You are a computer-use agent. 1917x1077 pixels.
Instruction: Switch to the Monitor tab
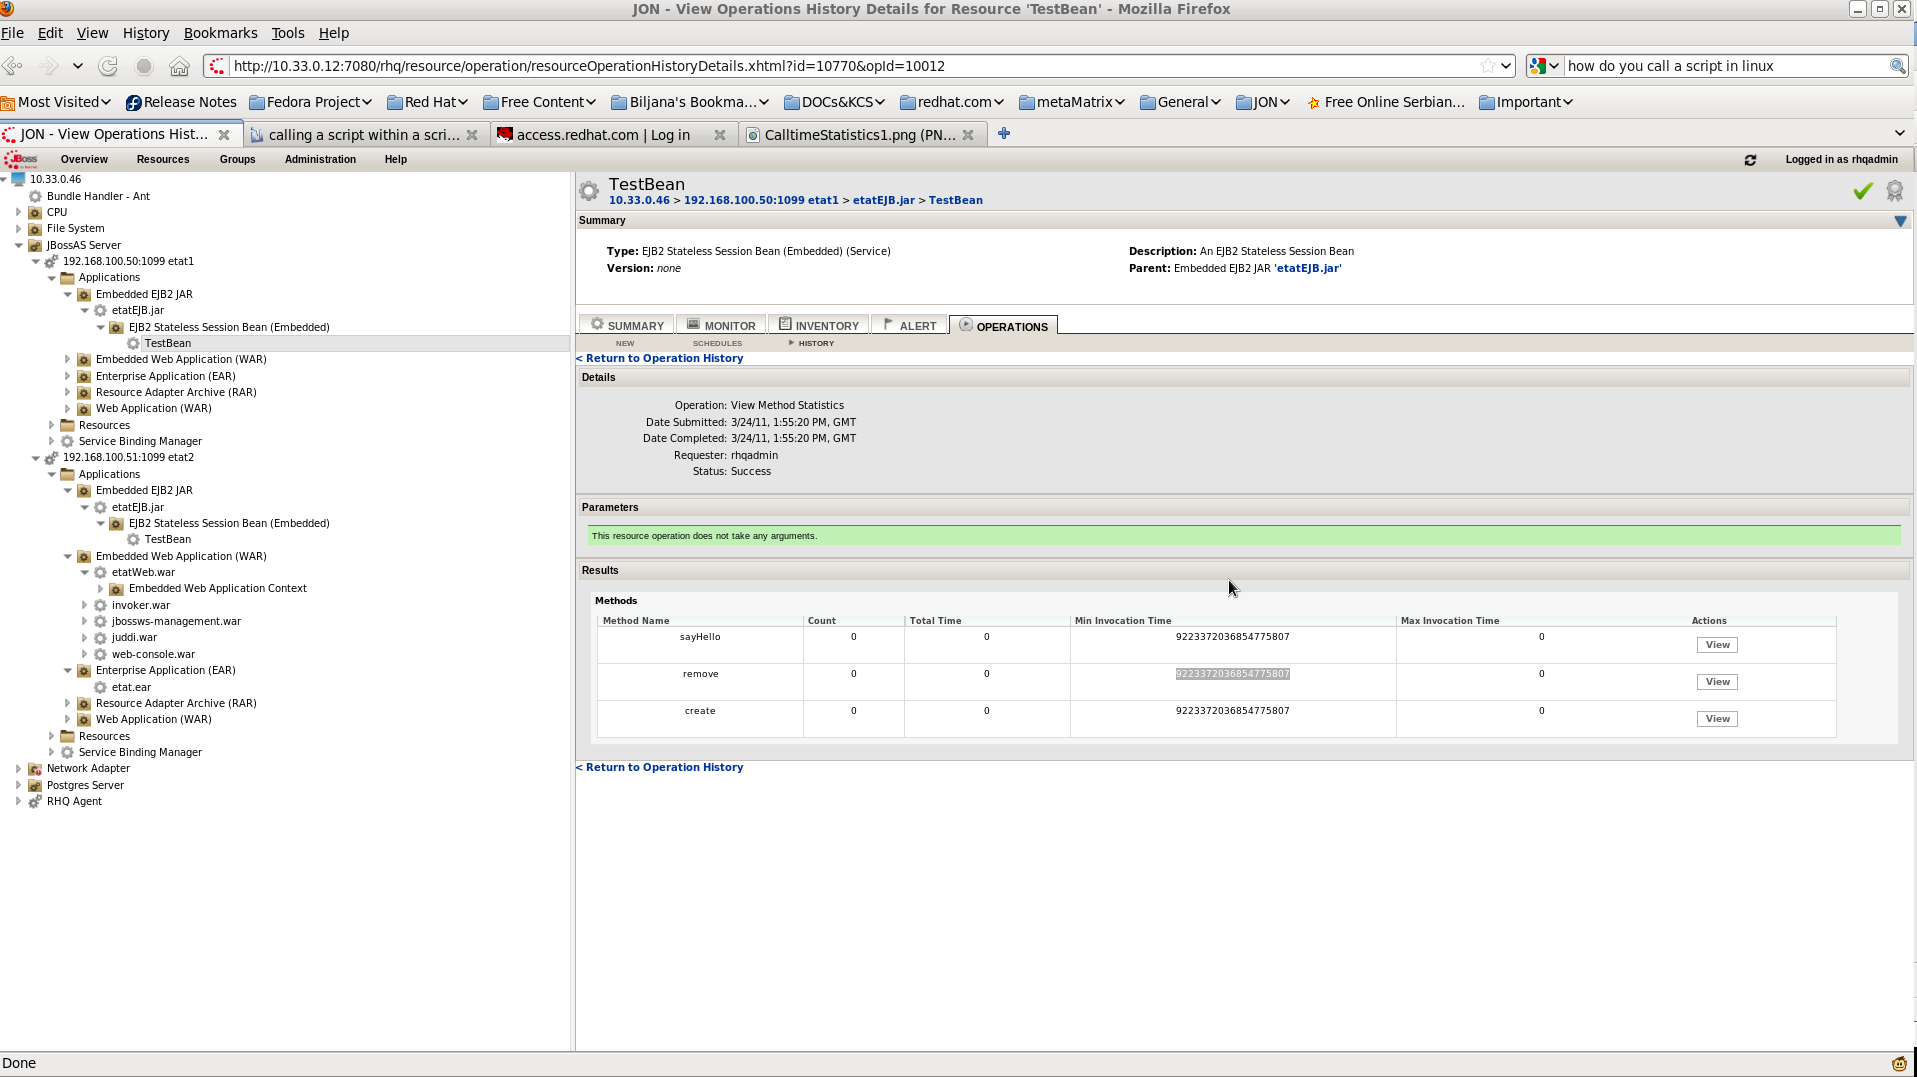click(x=721, y=325)
